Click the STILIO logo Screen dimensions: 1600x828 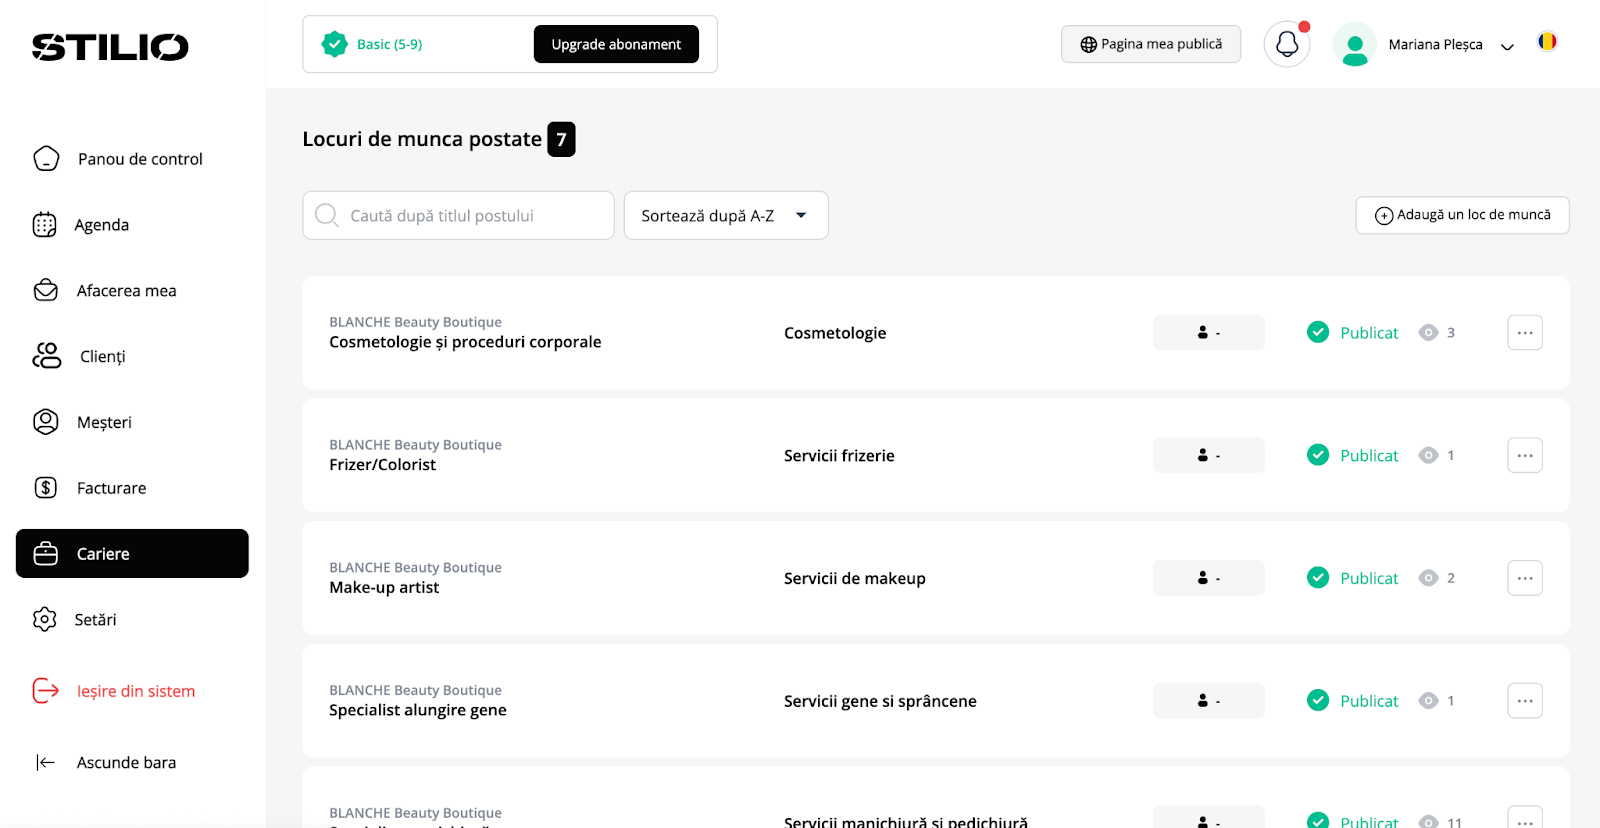coord(110,47)
